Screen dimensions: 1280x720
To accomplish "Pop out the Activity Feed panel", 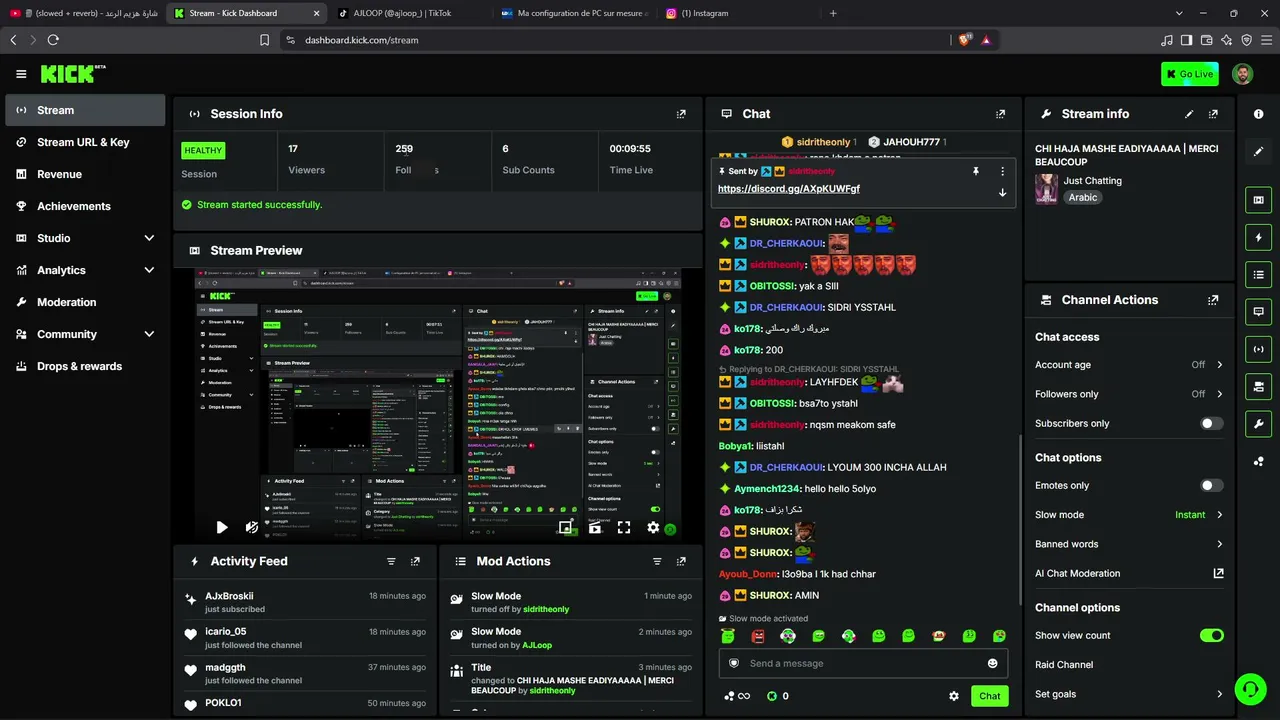I will click(x=415, y=562).
